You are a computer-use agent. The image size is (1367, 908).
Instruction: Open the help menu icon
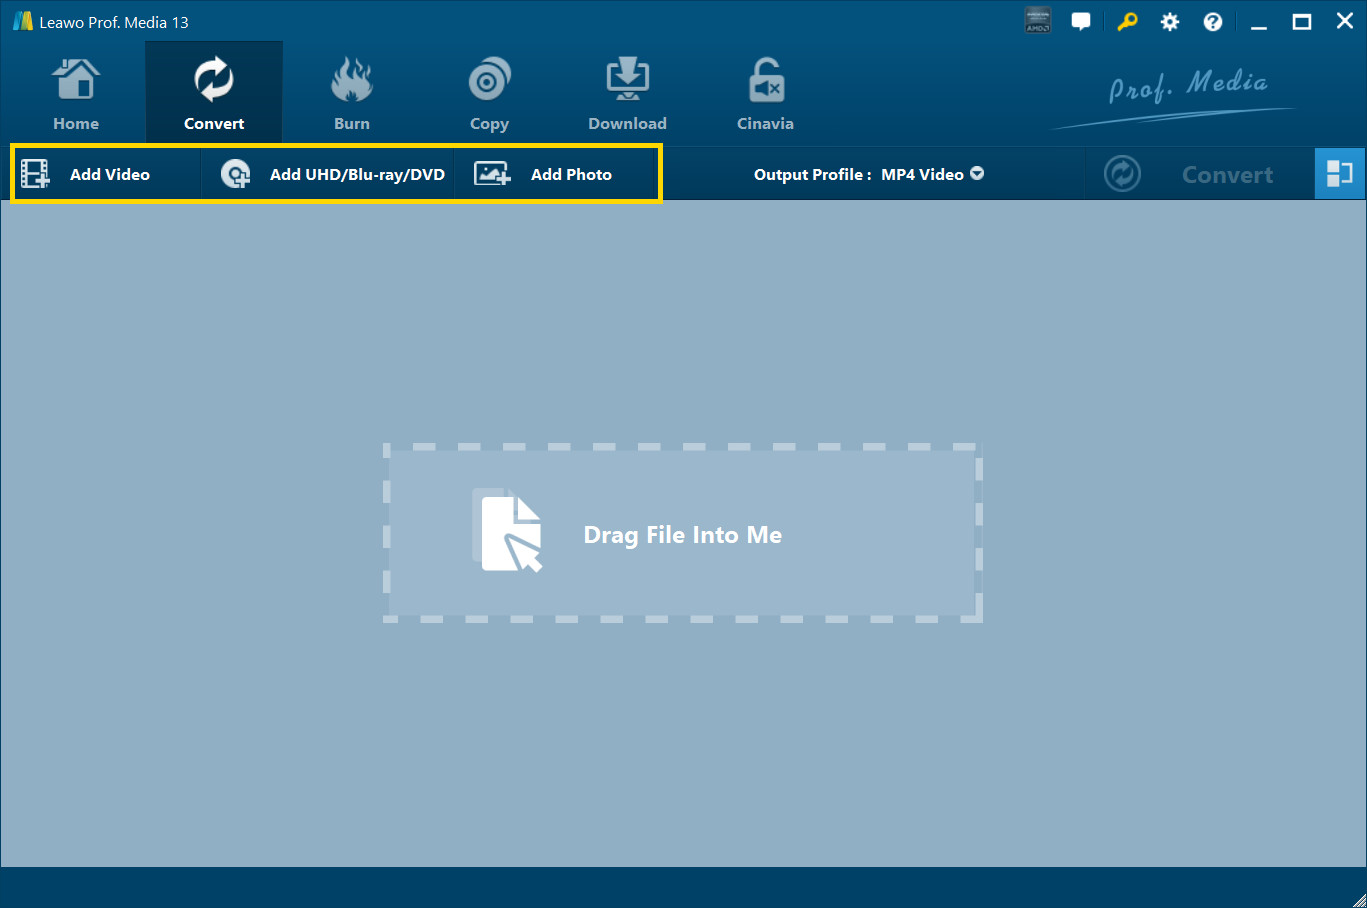click(1212, 20)
